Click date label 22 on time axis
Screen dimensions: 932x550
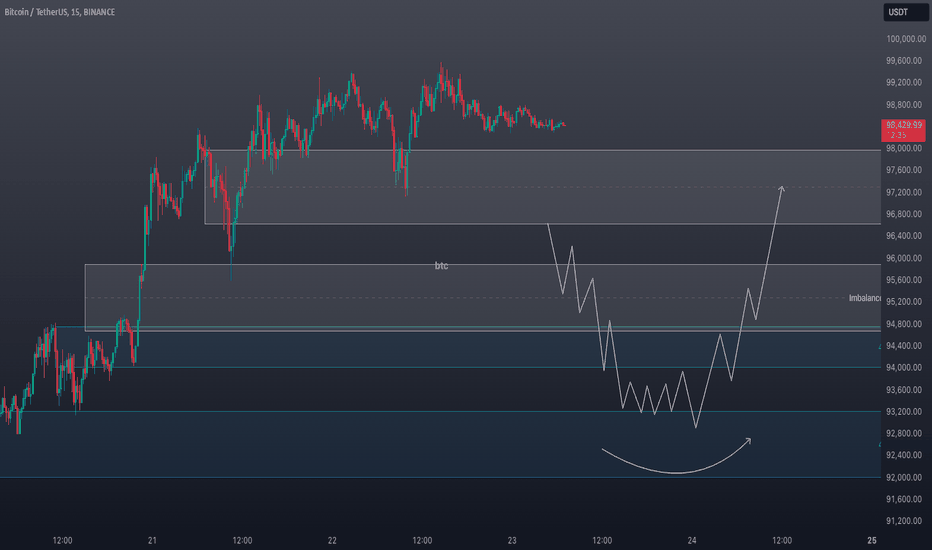click(332, 540)
